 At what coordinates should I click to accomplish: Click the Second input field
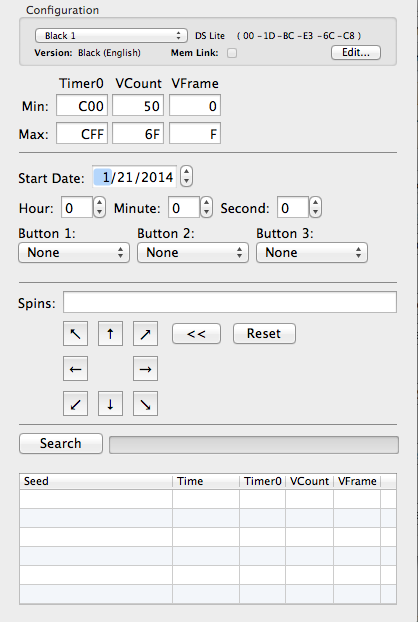point(293,207)
